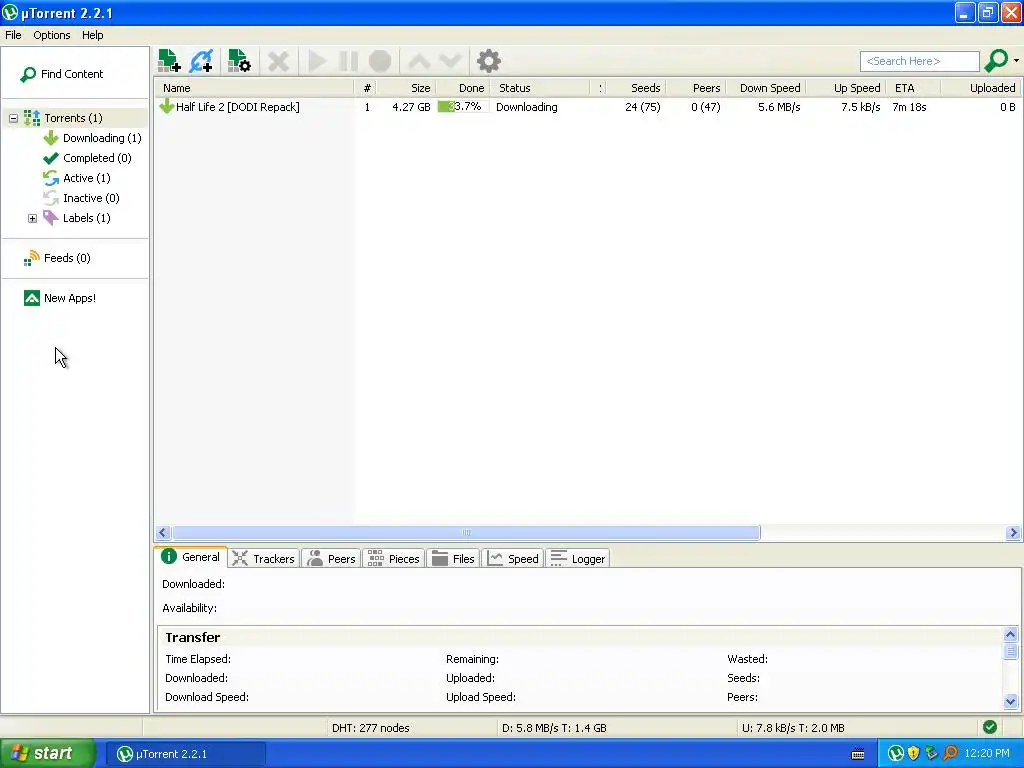
Task: Click the 3.7% progress bar
Action: [x=463, y=107]
